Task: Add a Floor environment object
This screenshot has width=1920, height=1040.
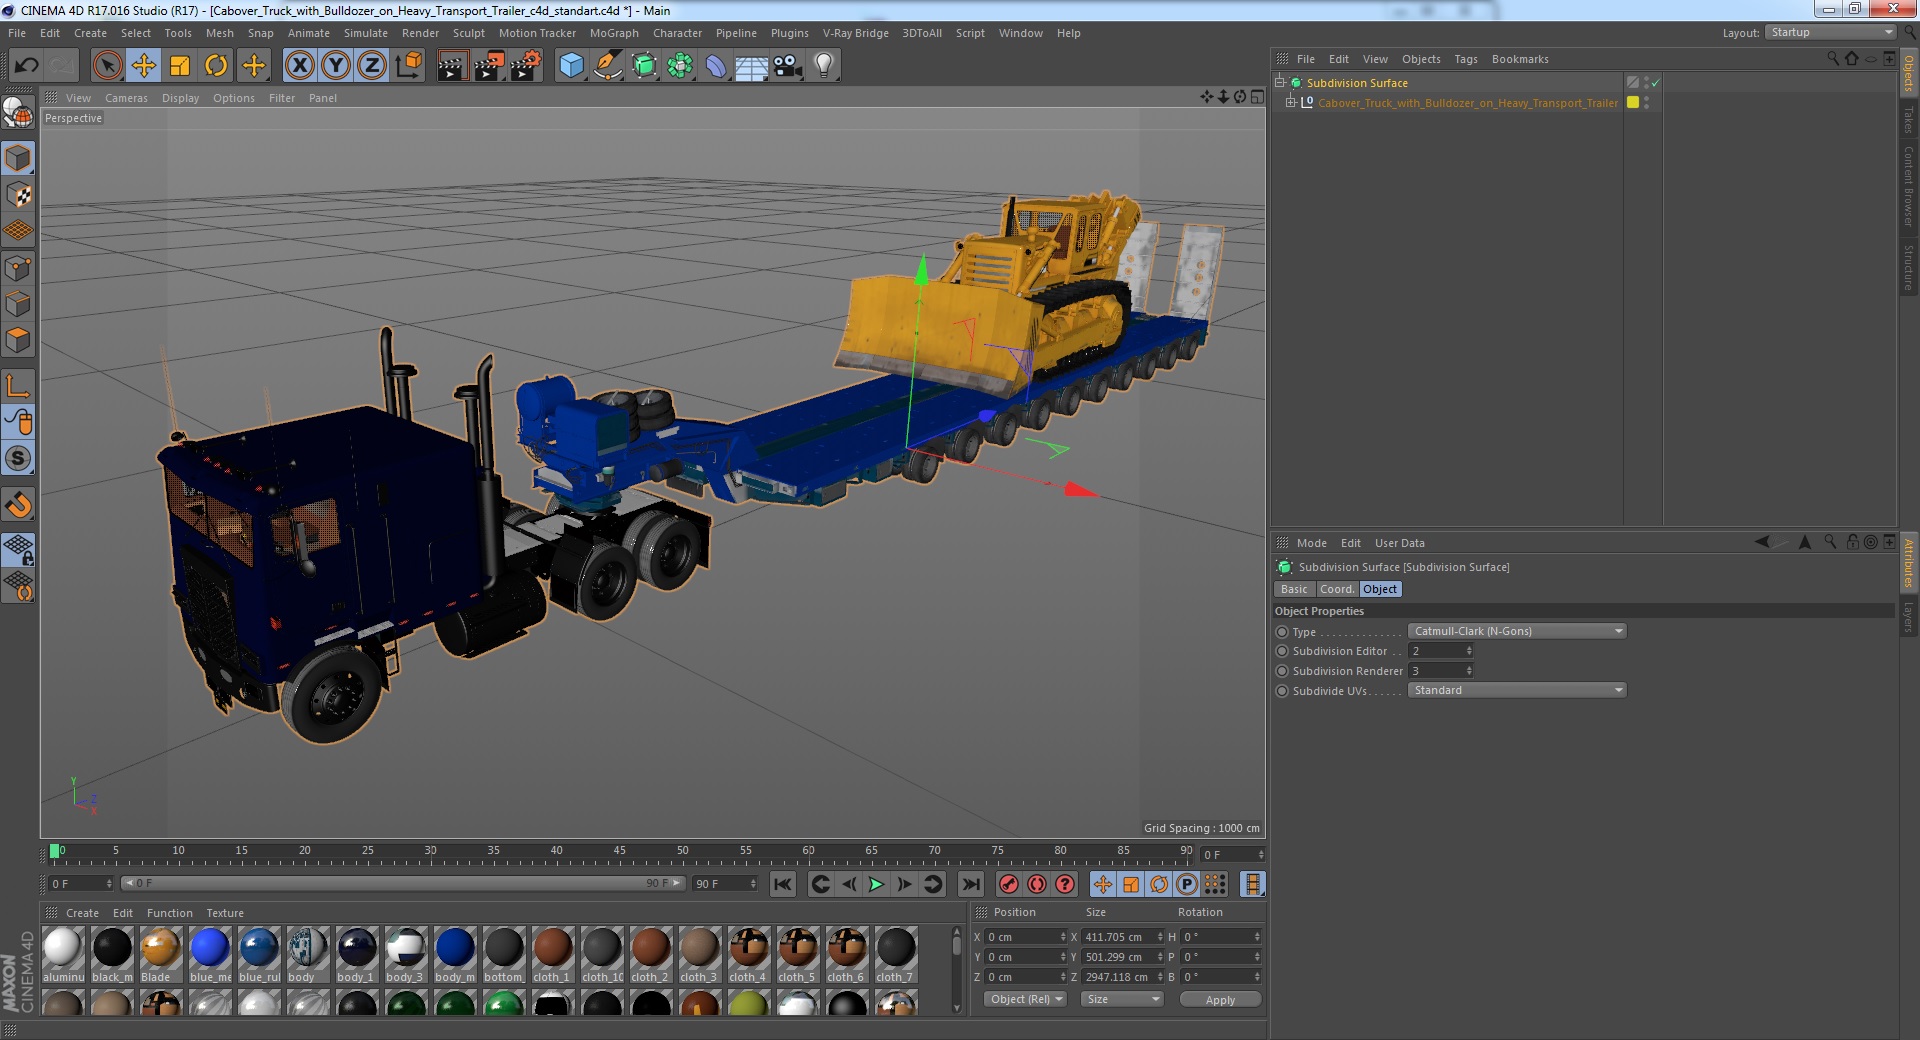Action: (752, 66)
